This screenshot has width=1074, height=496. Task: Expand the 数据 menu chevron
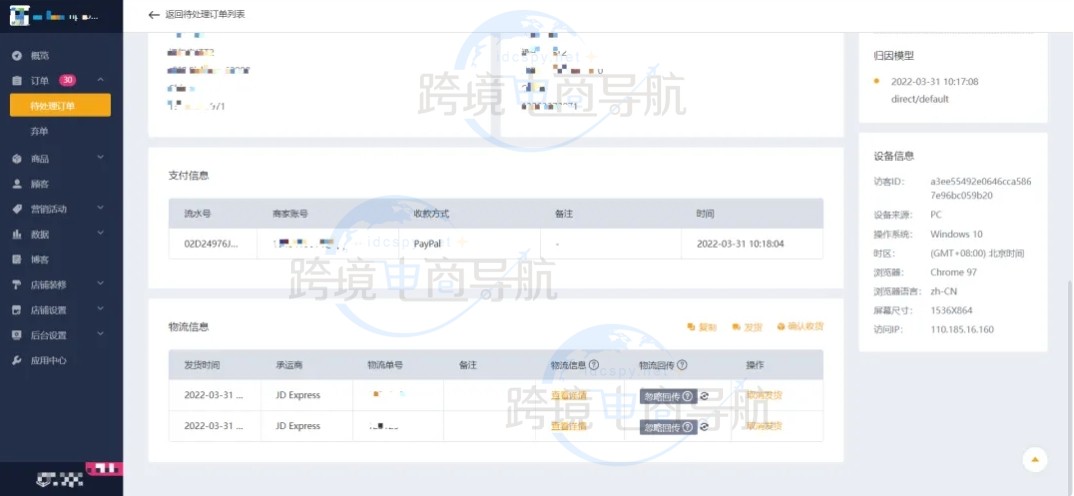coord(101,233)
